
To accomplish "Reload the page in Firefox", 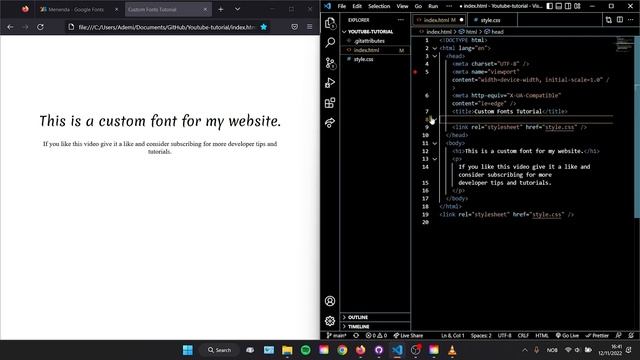I will 40,27.
